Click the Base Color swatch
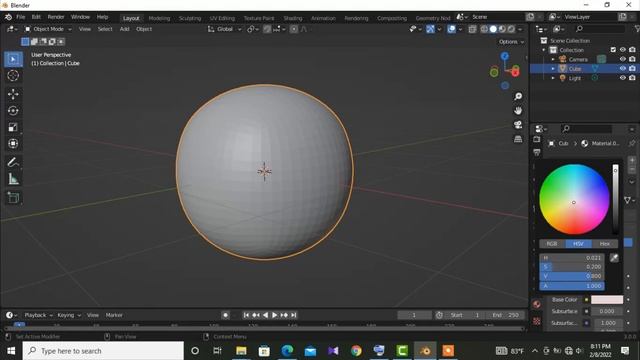 point(607,300)
